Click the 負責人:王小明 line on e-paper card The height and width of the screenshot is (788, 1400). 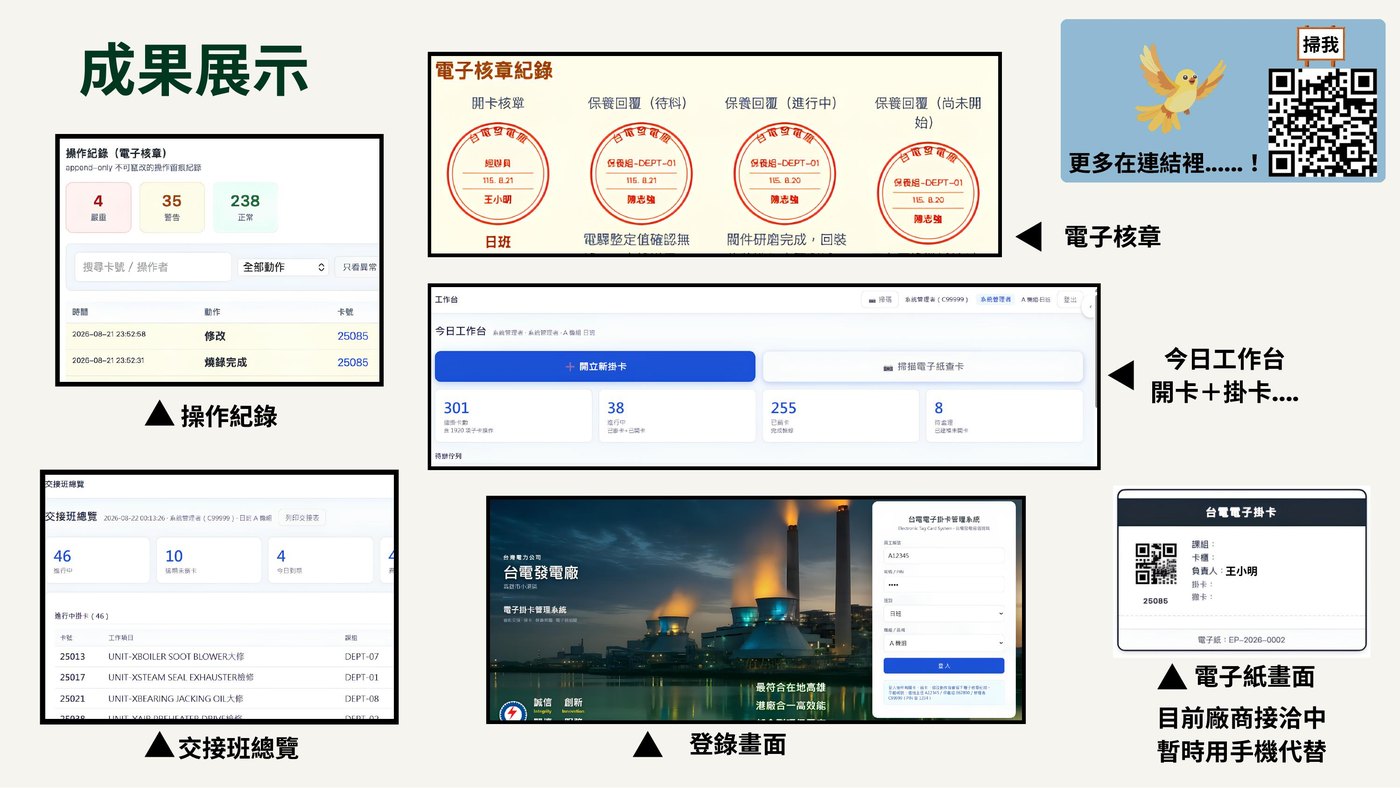pos(1224,571)
